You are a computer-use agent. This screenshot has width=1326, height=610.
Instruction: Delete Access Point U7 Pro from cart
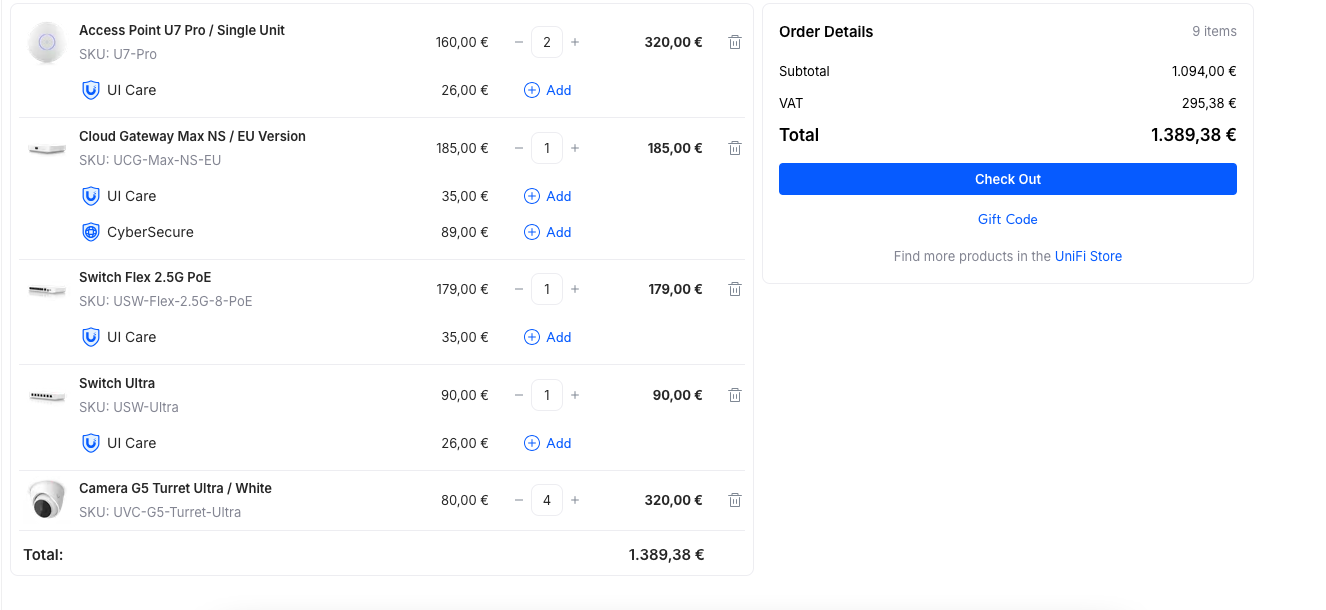click(x=735, y=42)
